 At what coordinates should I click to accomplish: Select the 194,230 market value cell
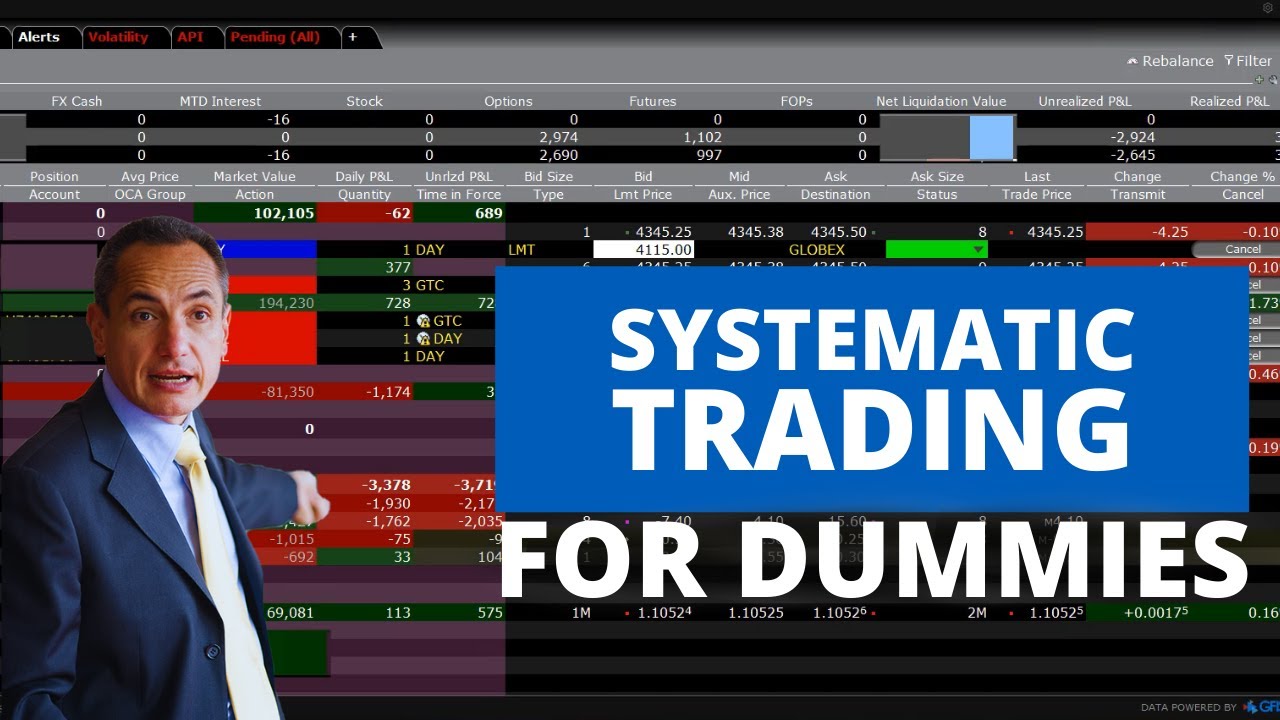[286, 303]
